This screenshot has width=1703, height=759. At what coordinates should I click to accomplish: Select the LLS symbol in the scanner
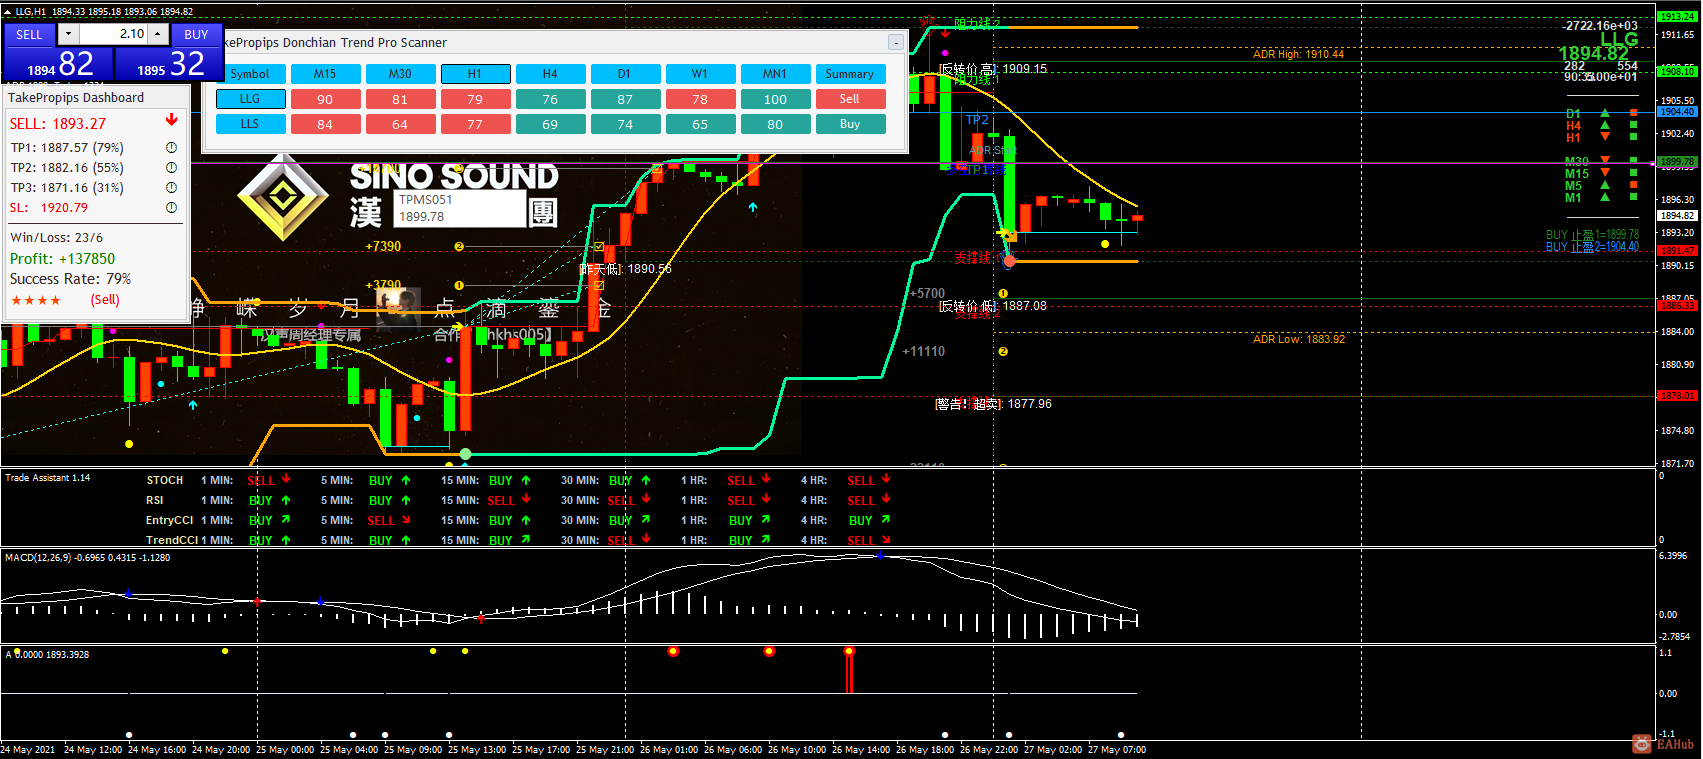point(250,124)
